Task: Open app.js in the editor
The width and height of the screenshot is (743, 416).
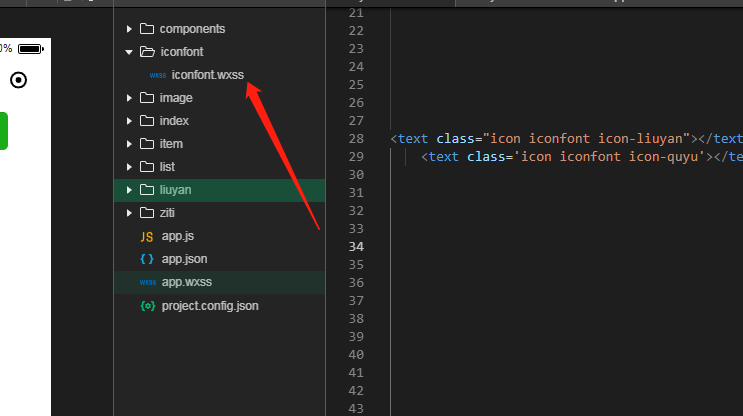Action: pos(177,236)
